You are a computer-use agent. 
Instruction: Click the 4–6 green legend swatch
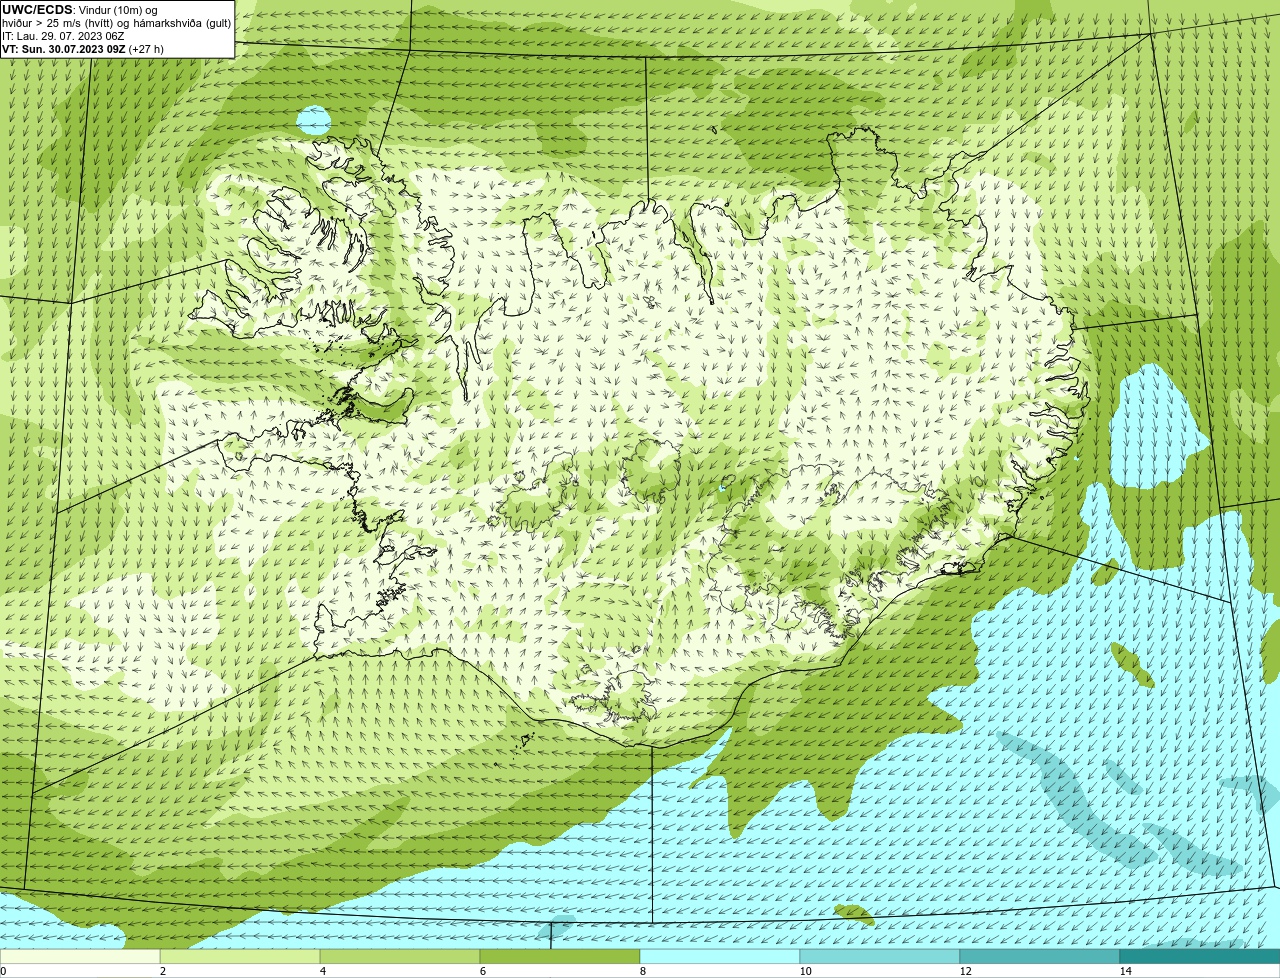pyautogui.click(x=400, y=957)
